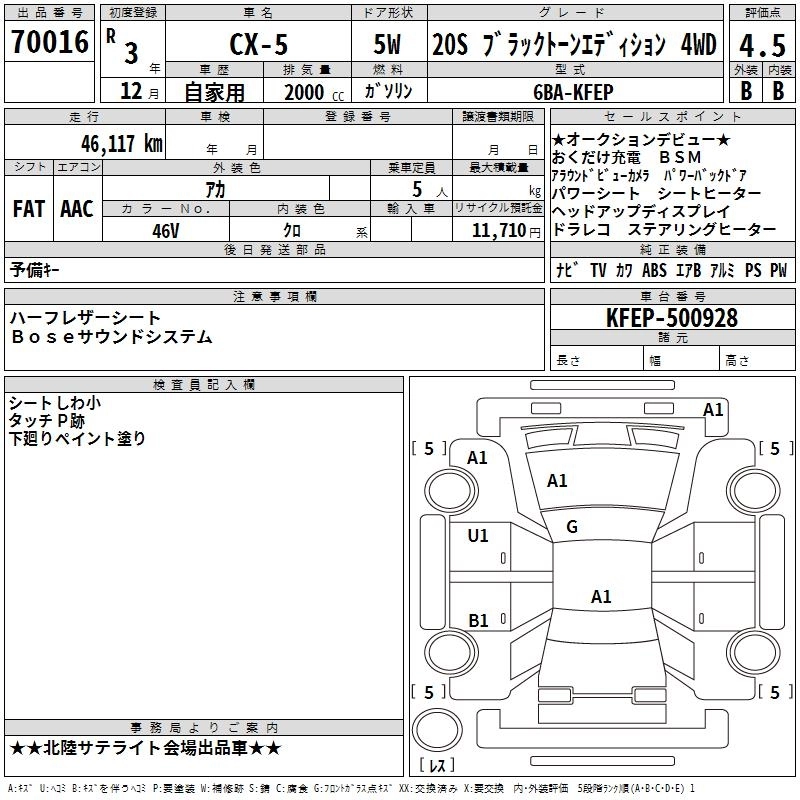Click the B grade under 内装

pos(778,91)
